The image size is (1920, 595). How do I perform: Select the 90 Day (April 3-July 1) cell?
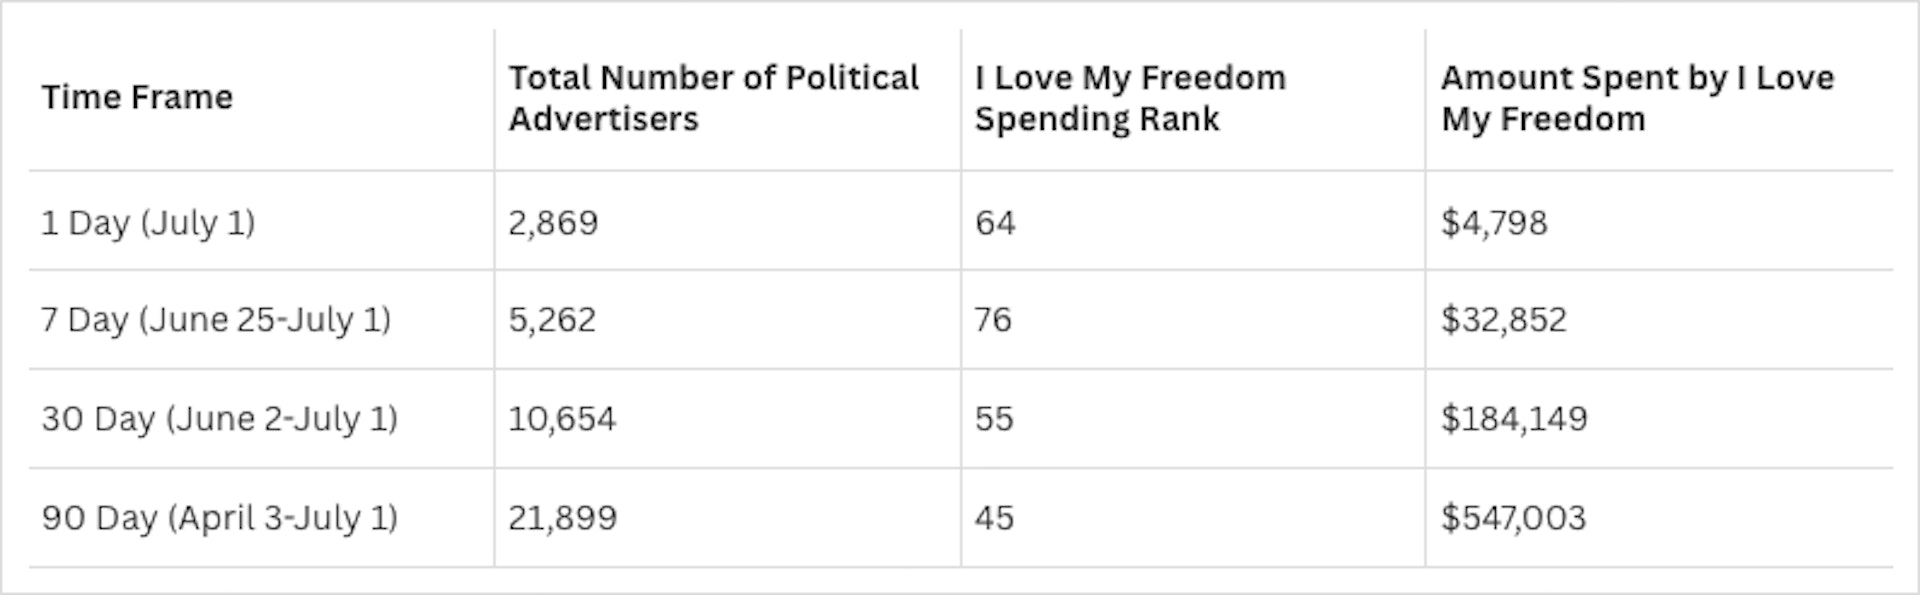click(x=219, y=518)
